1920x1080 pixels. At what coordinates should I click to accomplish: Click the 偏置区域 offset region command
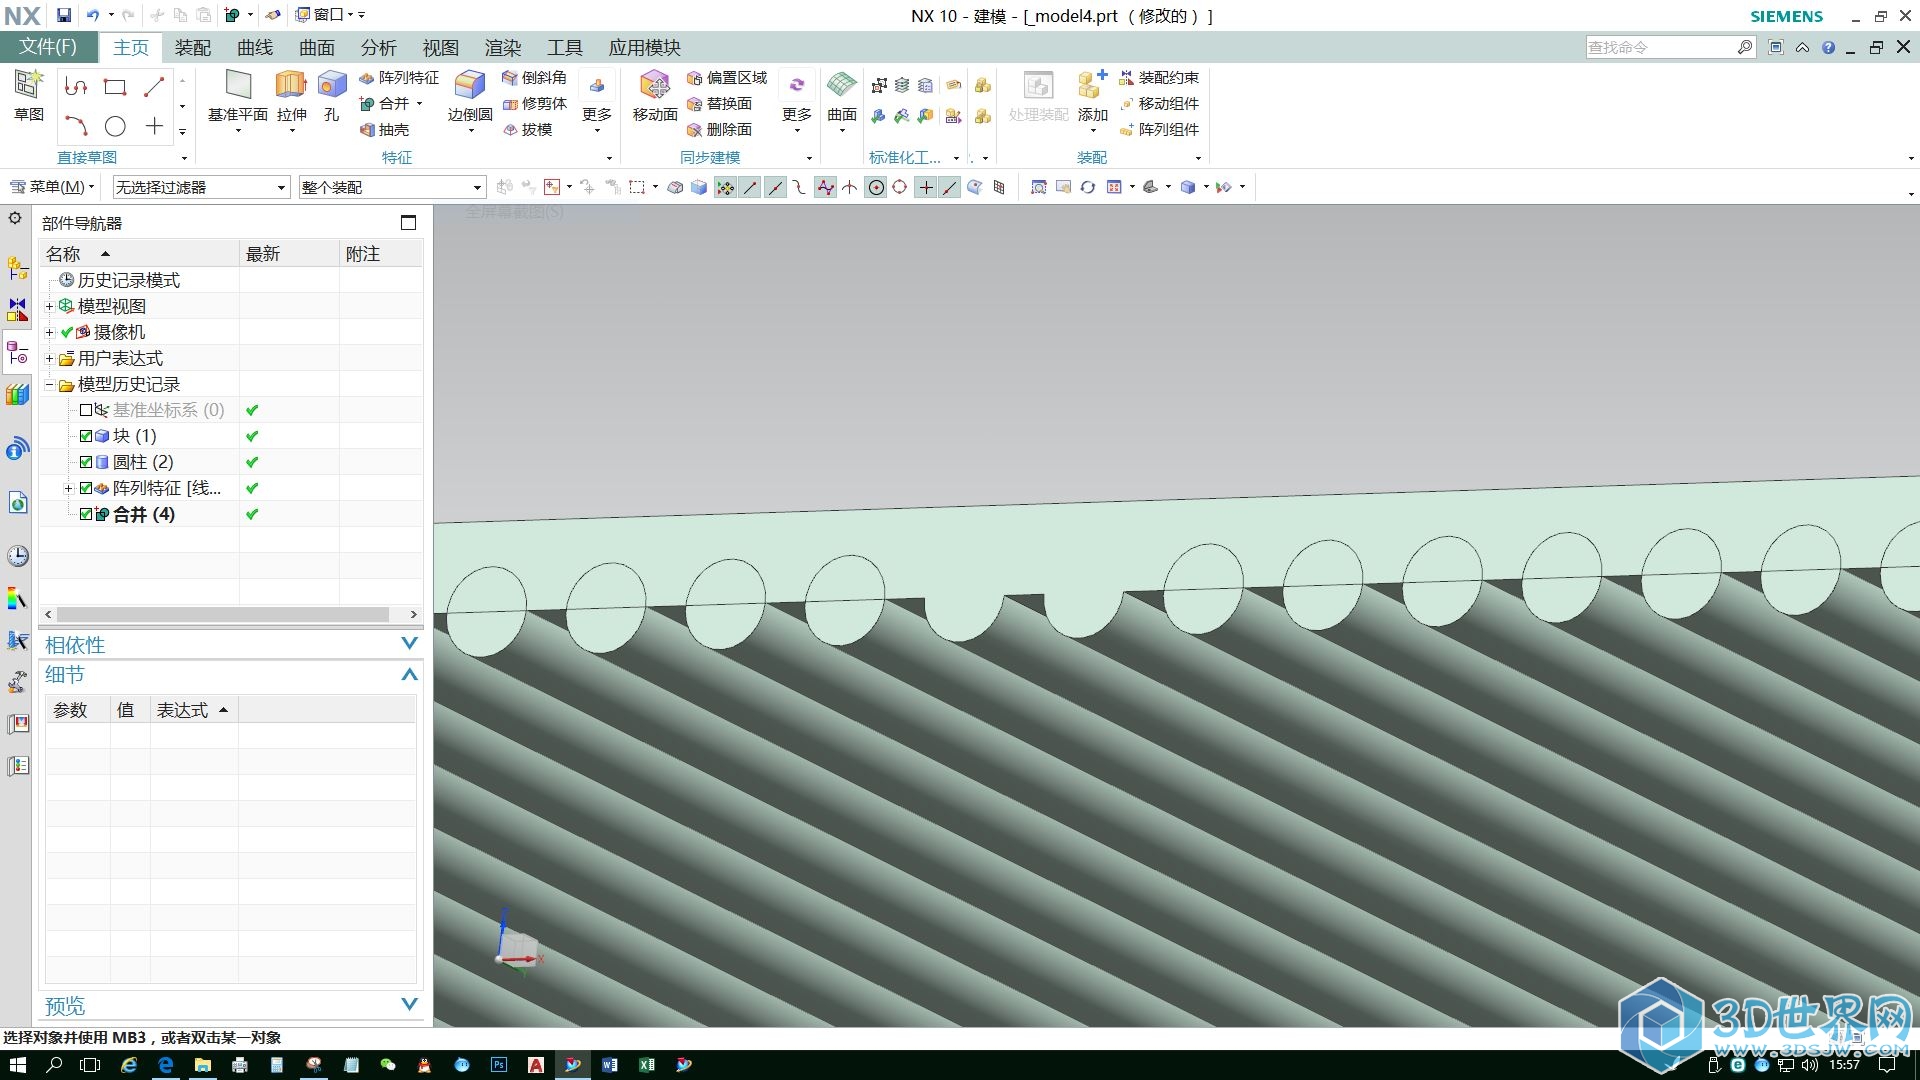pyautogui.click(x=727, y=77)
